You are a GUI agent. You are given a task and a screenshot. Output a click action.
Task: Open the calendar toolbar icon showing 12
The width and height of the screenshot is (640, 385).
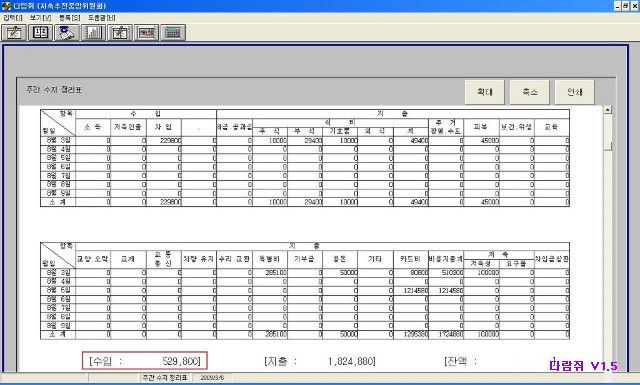pyautogui.click(x=40, y=33)
